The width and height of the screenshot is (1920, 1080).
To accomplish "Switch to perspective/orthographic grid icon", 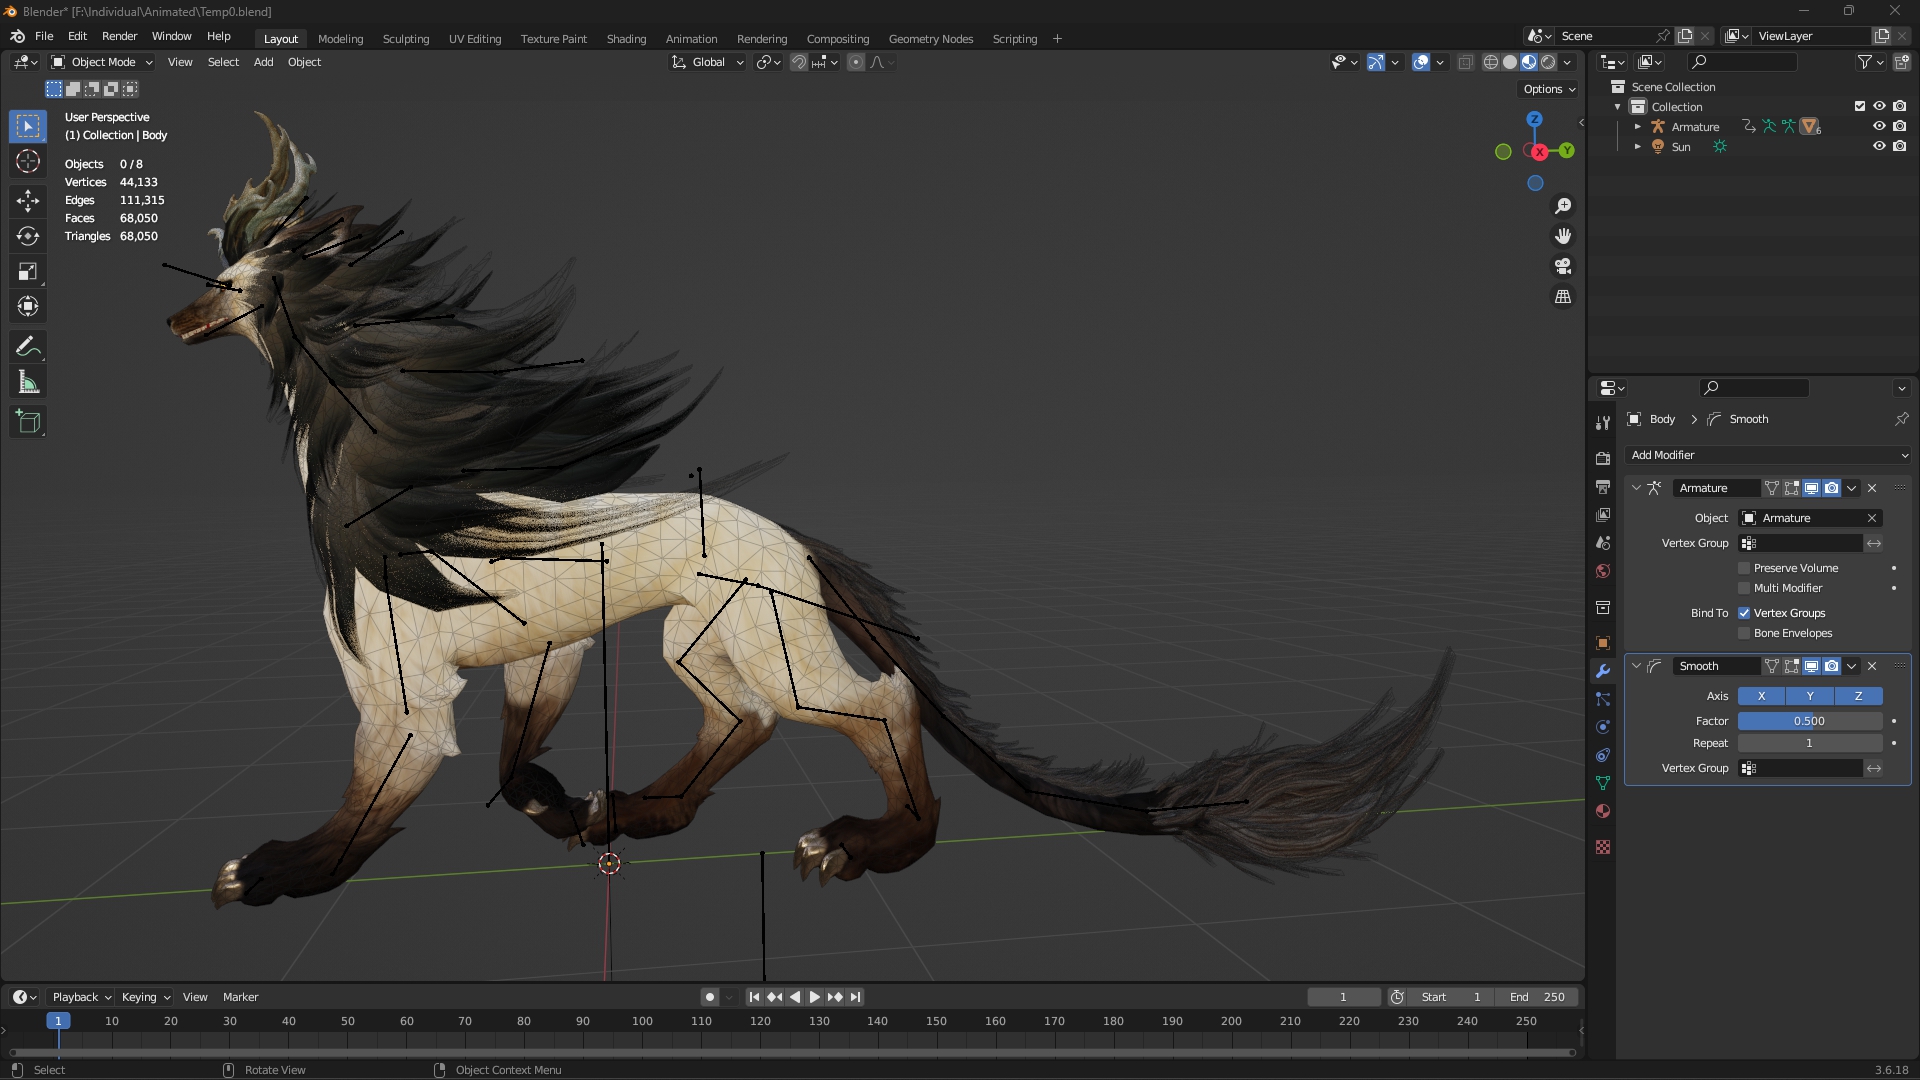I will tap(1563, 297).
